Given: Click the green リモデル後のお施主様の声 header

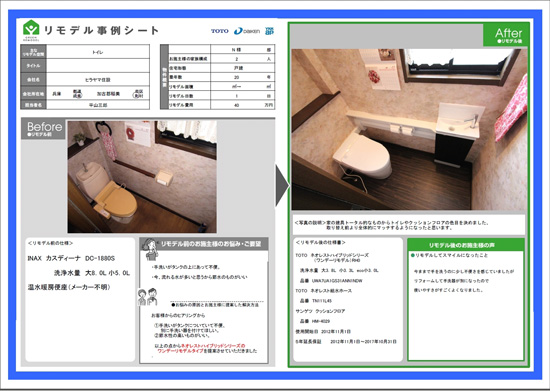Looking at the screenshot, I should point(466,244).
